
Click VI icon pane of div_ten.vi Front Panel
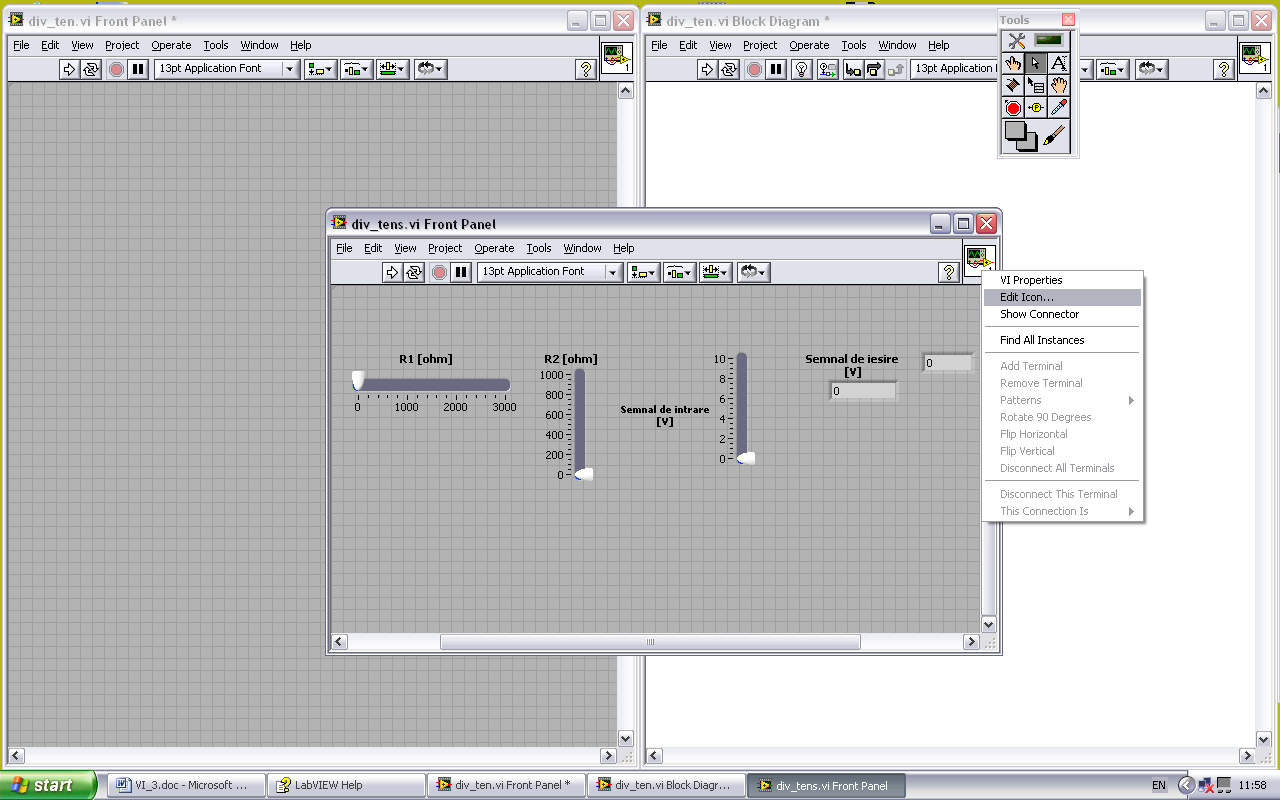[x=616, y=57]
